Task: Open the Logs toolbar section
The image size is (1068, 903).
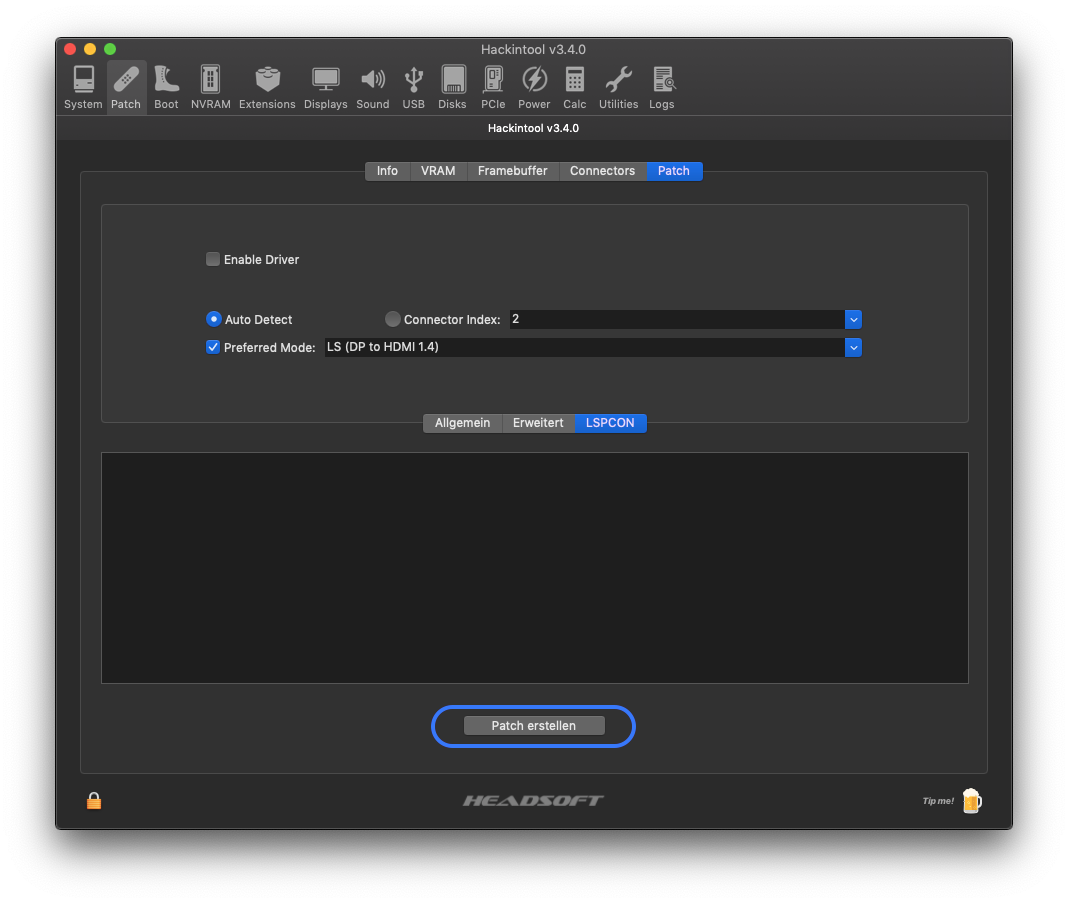Action: coord(661,88)
